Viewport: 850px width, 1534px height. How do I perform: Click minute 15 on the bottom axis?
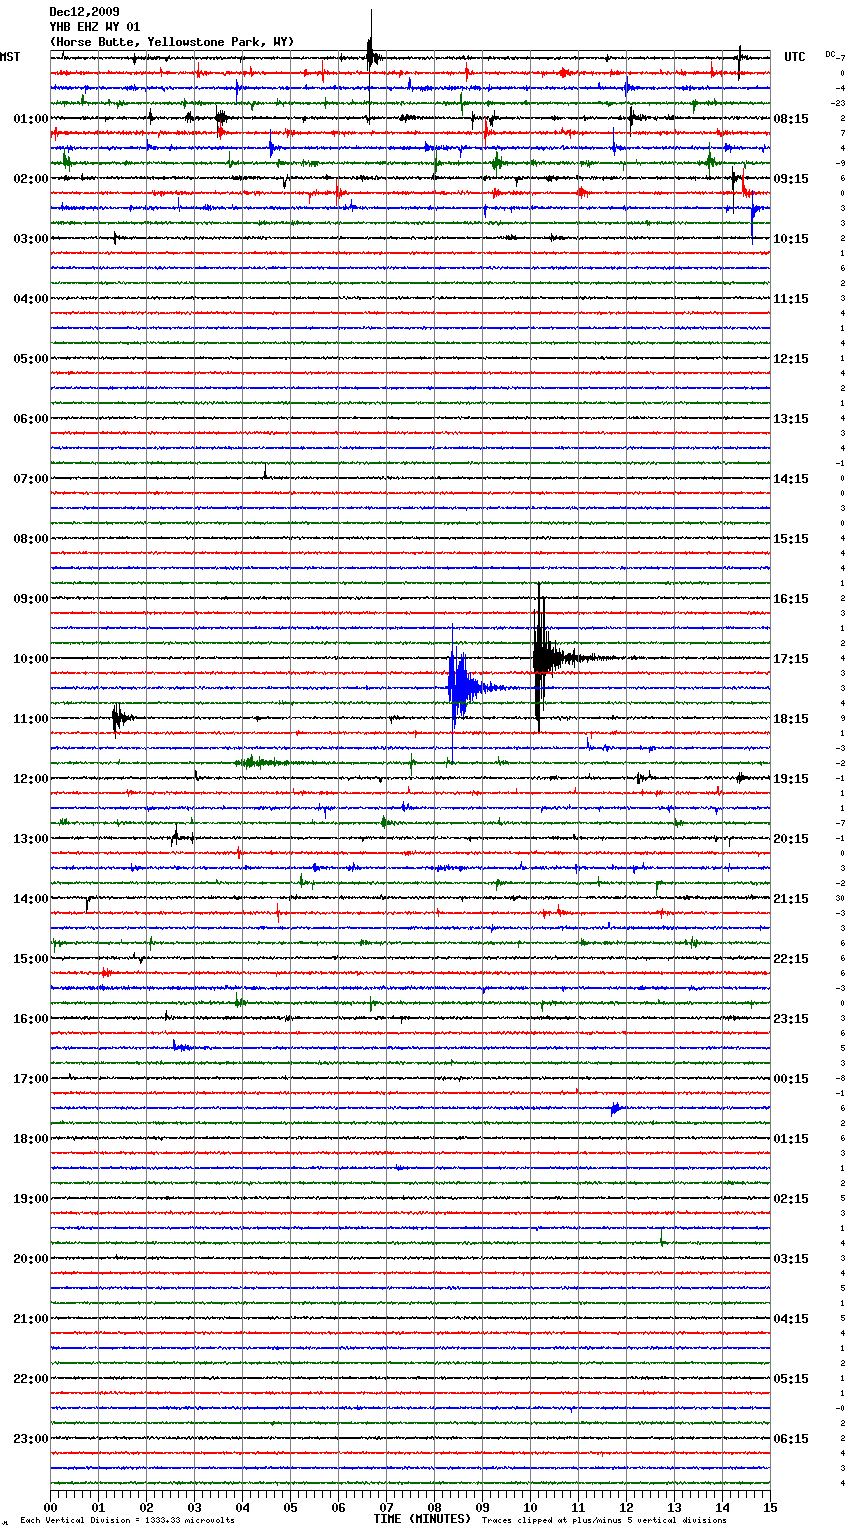770,1507
